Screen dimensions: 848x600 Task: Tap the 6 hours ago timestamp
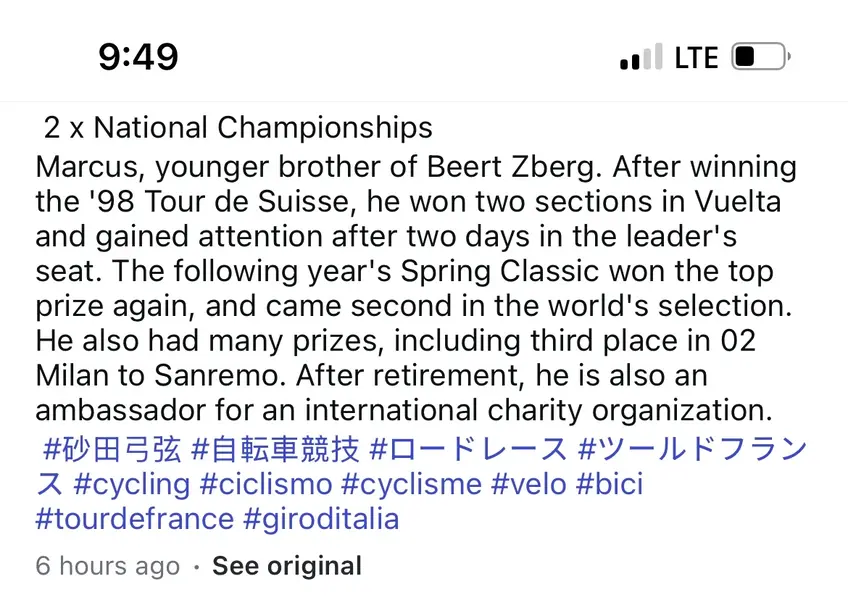point(108,566)
